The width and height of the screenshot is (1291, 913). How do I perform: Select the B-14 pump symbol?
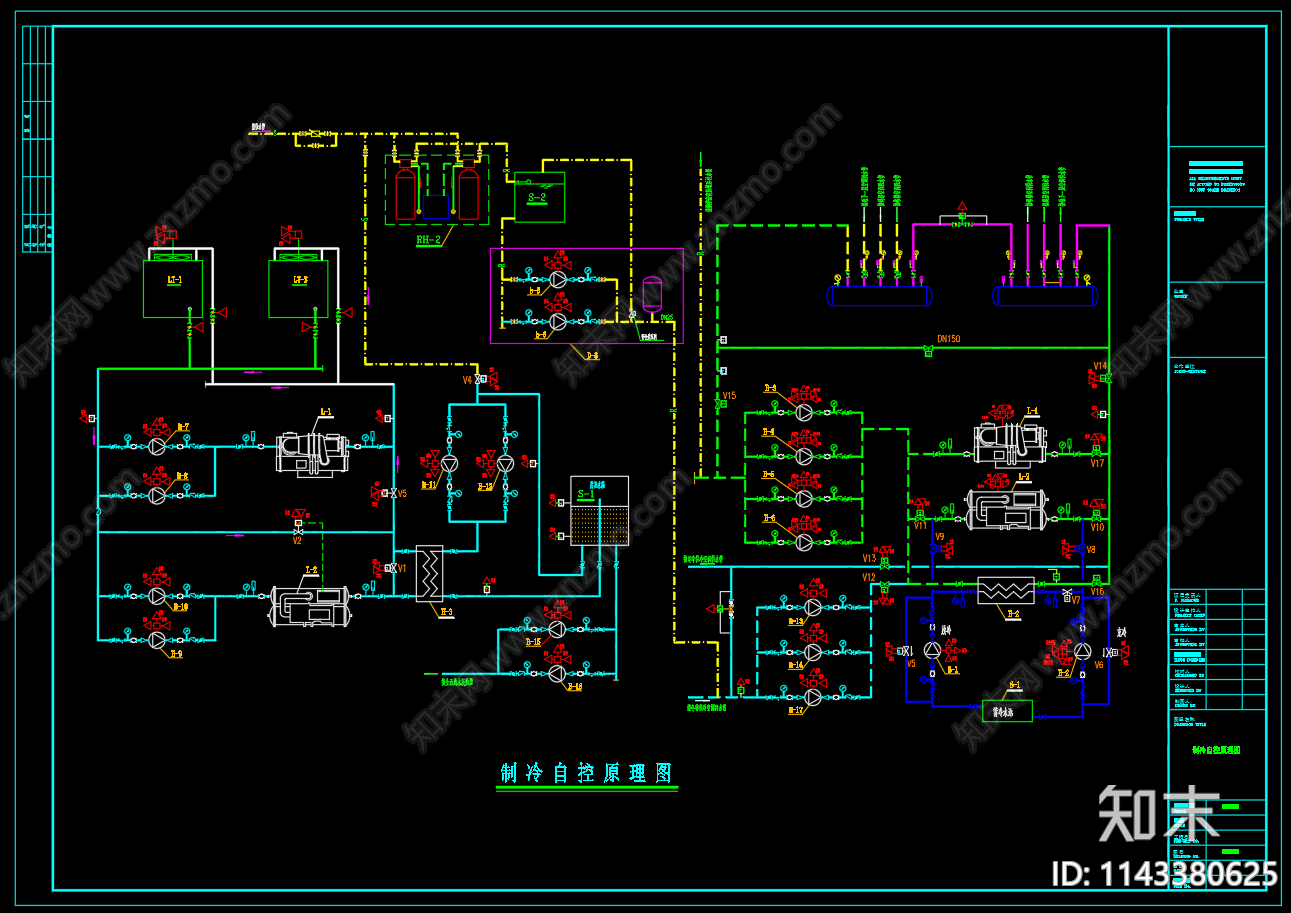click(x=813, y=652)
